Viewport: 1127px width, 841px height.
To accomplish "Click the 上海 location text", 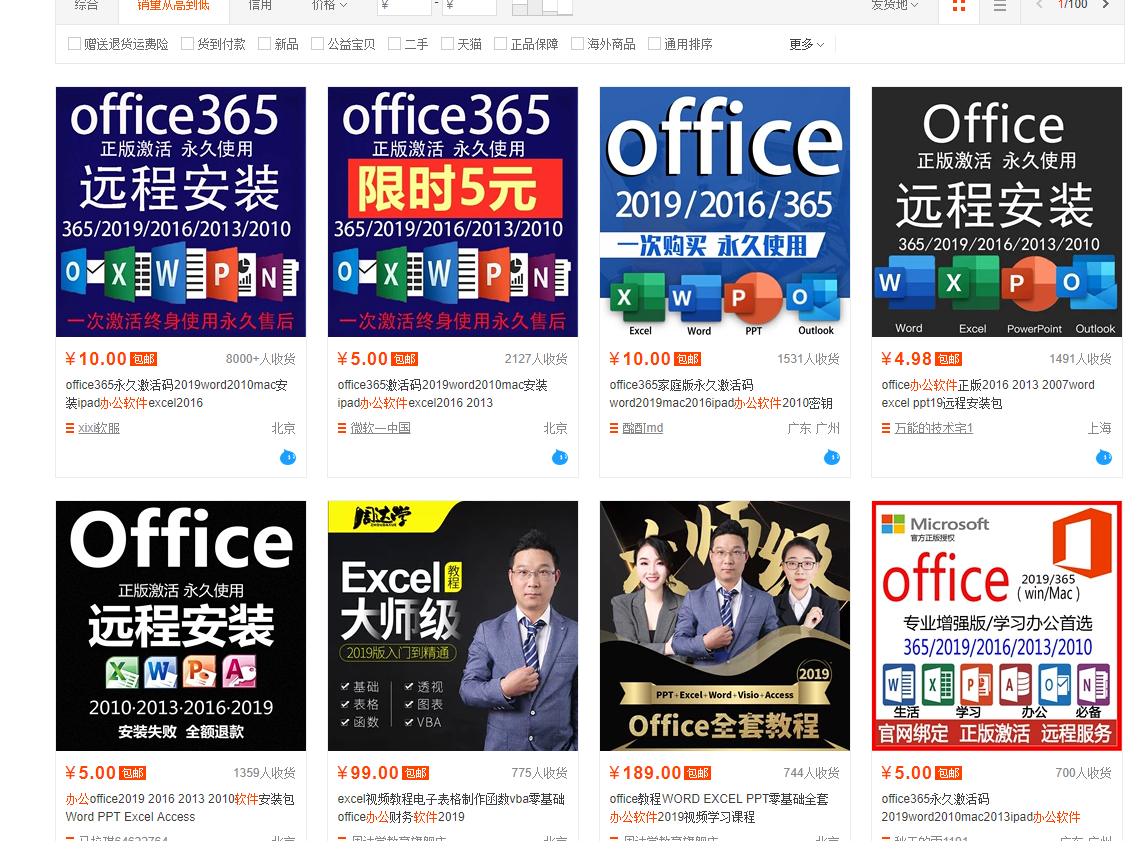I will (x=1100, y=428).
